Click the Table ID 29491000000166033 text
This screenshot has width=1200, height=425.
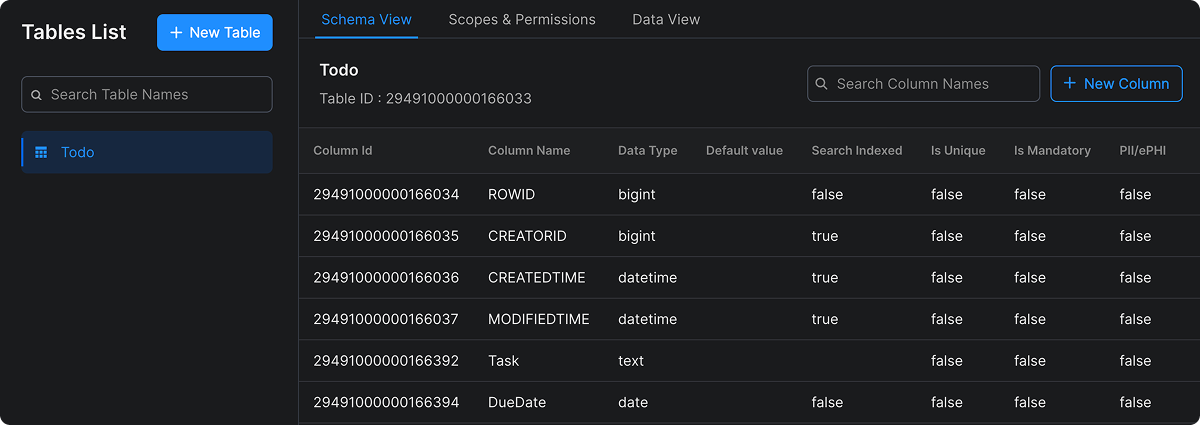pos(426,98)
